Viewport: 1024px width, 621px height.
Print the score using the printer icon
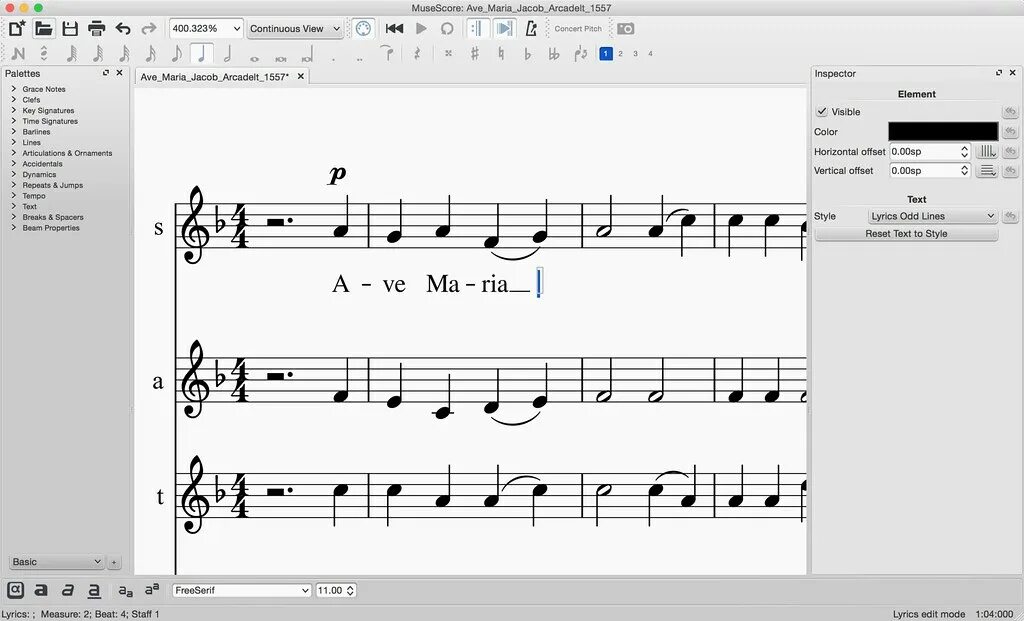coord(97,28)
